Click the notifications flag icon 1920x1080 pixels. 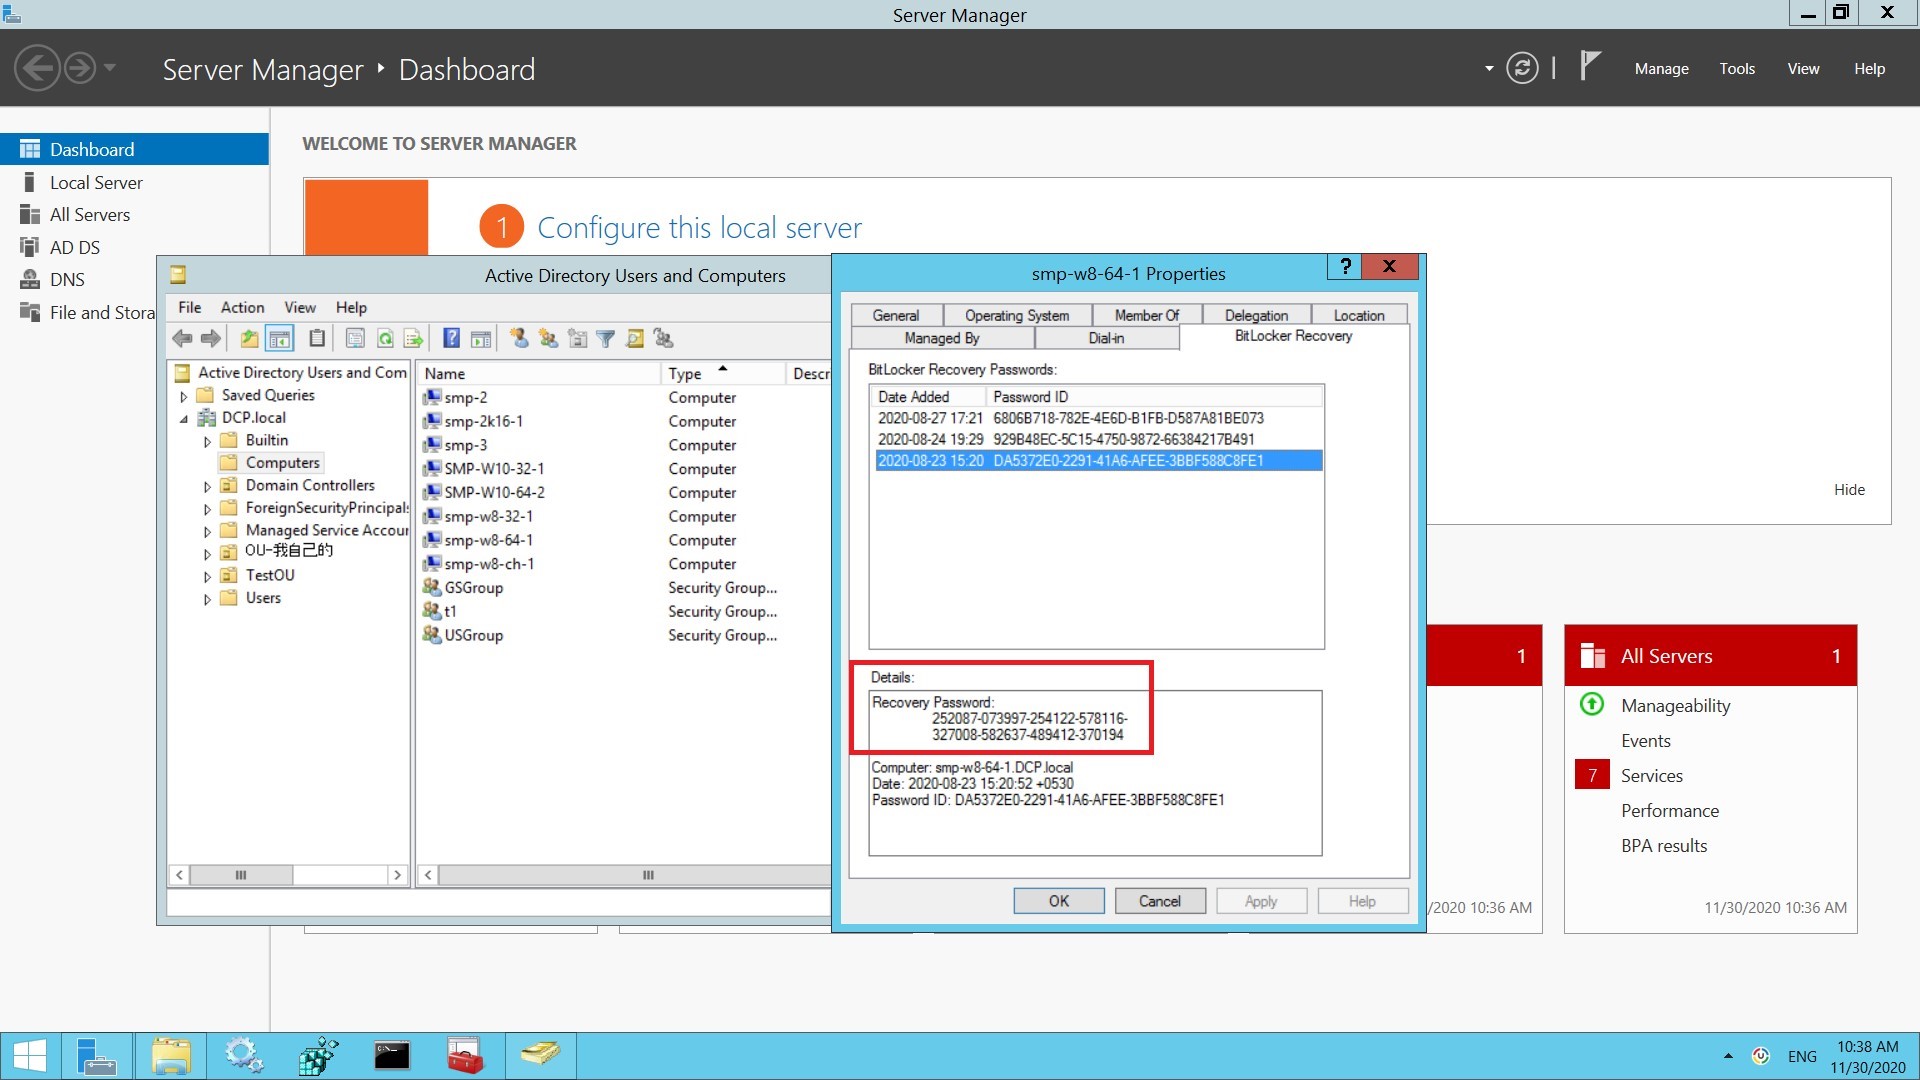click(x=1590, y=66)
